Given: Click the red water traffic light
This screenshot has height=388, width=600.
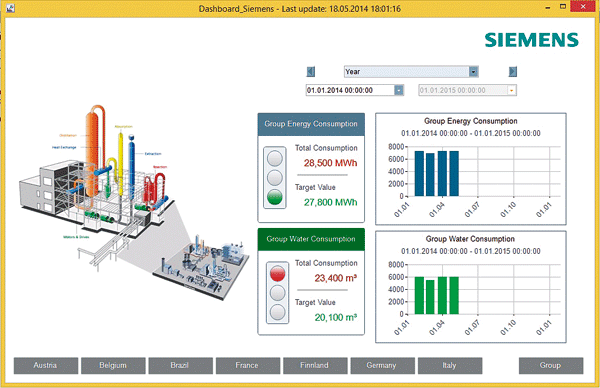Looking at the screenshot, I should [x=277, y=274].
